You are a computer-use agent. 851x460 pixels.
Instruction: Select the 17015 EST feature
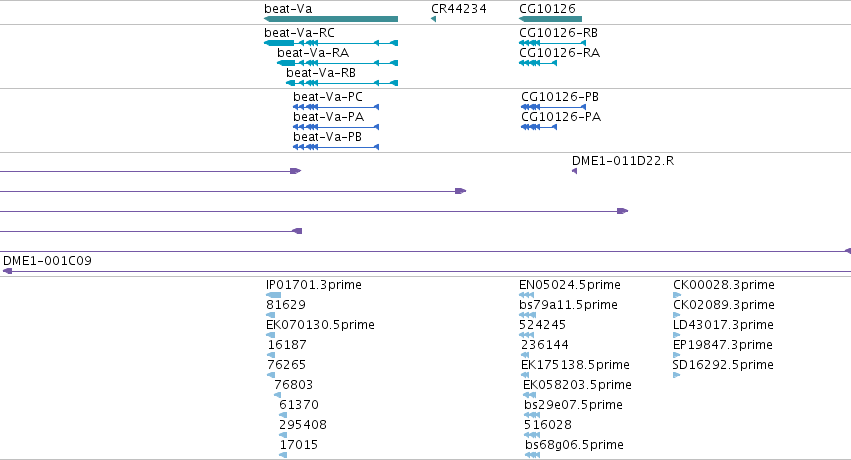(299, 446)
